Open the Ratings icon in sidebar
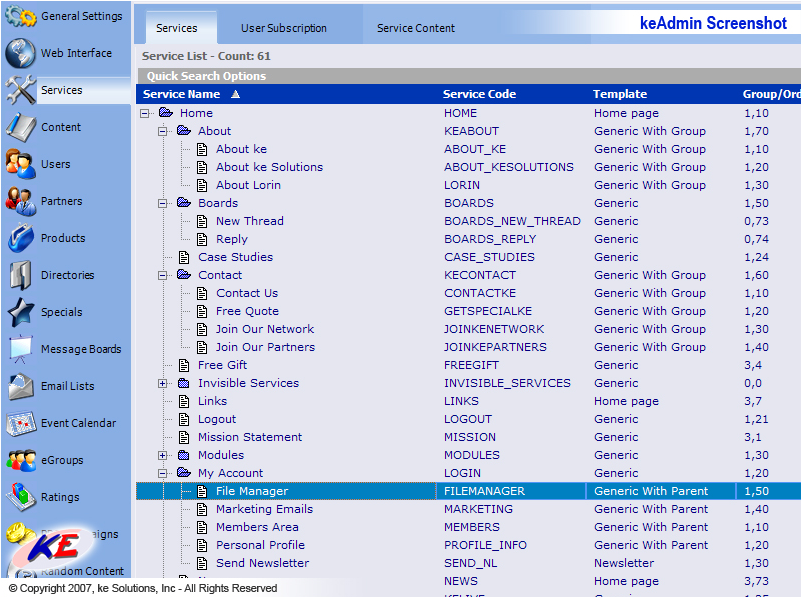This screenshot has height=597, width=802. (x=21, y=498)
